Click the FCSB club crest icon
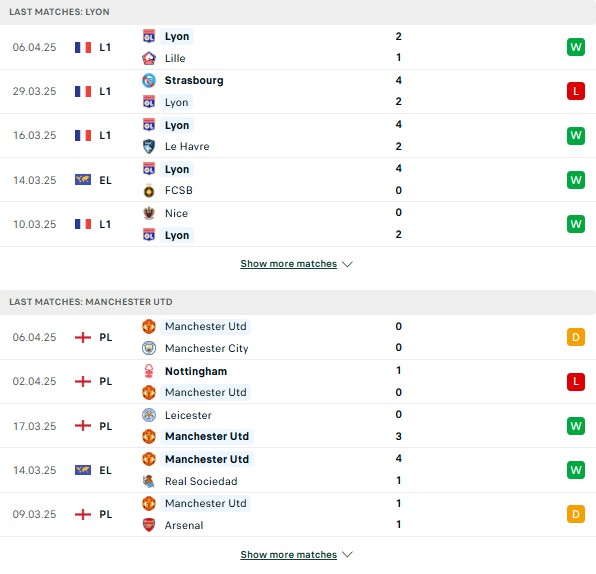 coord(149,190)
